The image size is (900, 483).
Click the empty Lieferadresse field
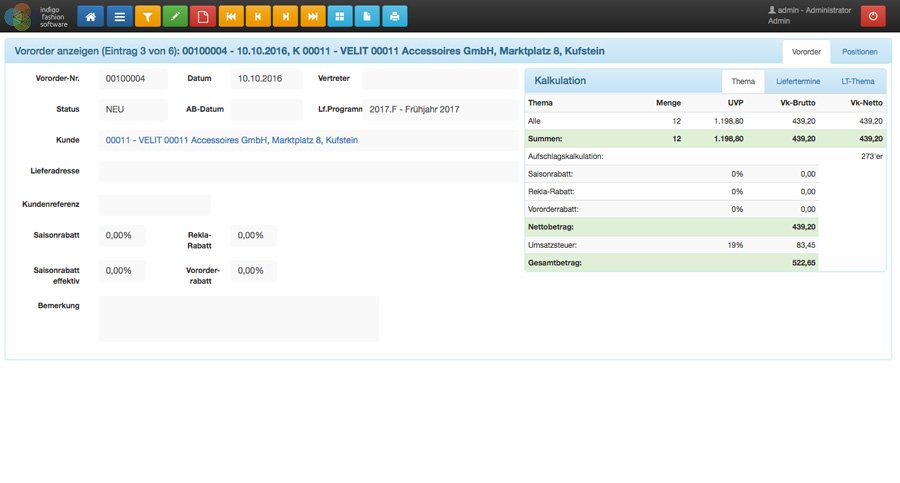(309, 171)
